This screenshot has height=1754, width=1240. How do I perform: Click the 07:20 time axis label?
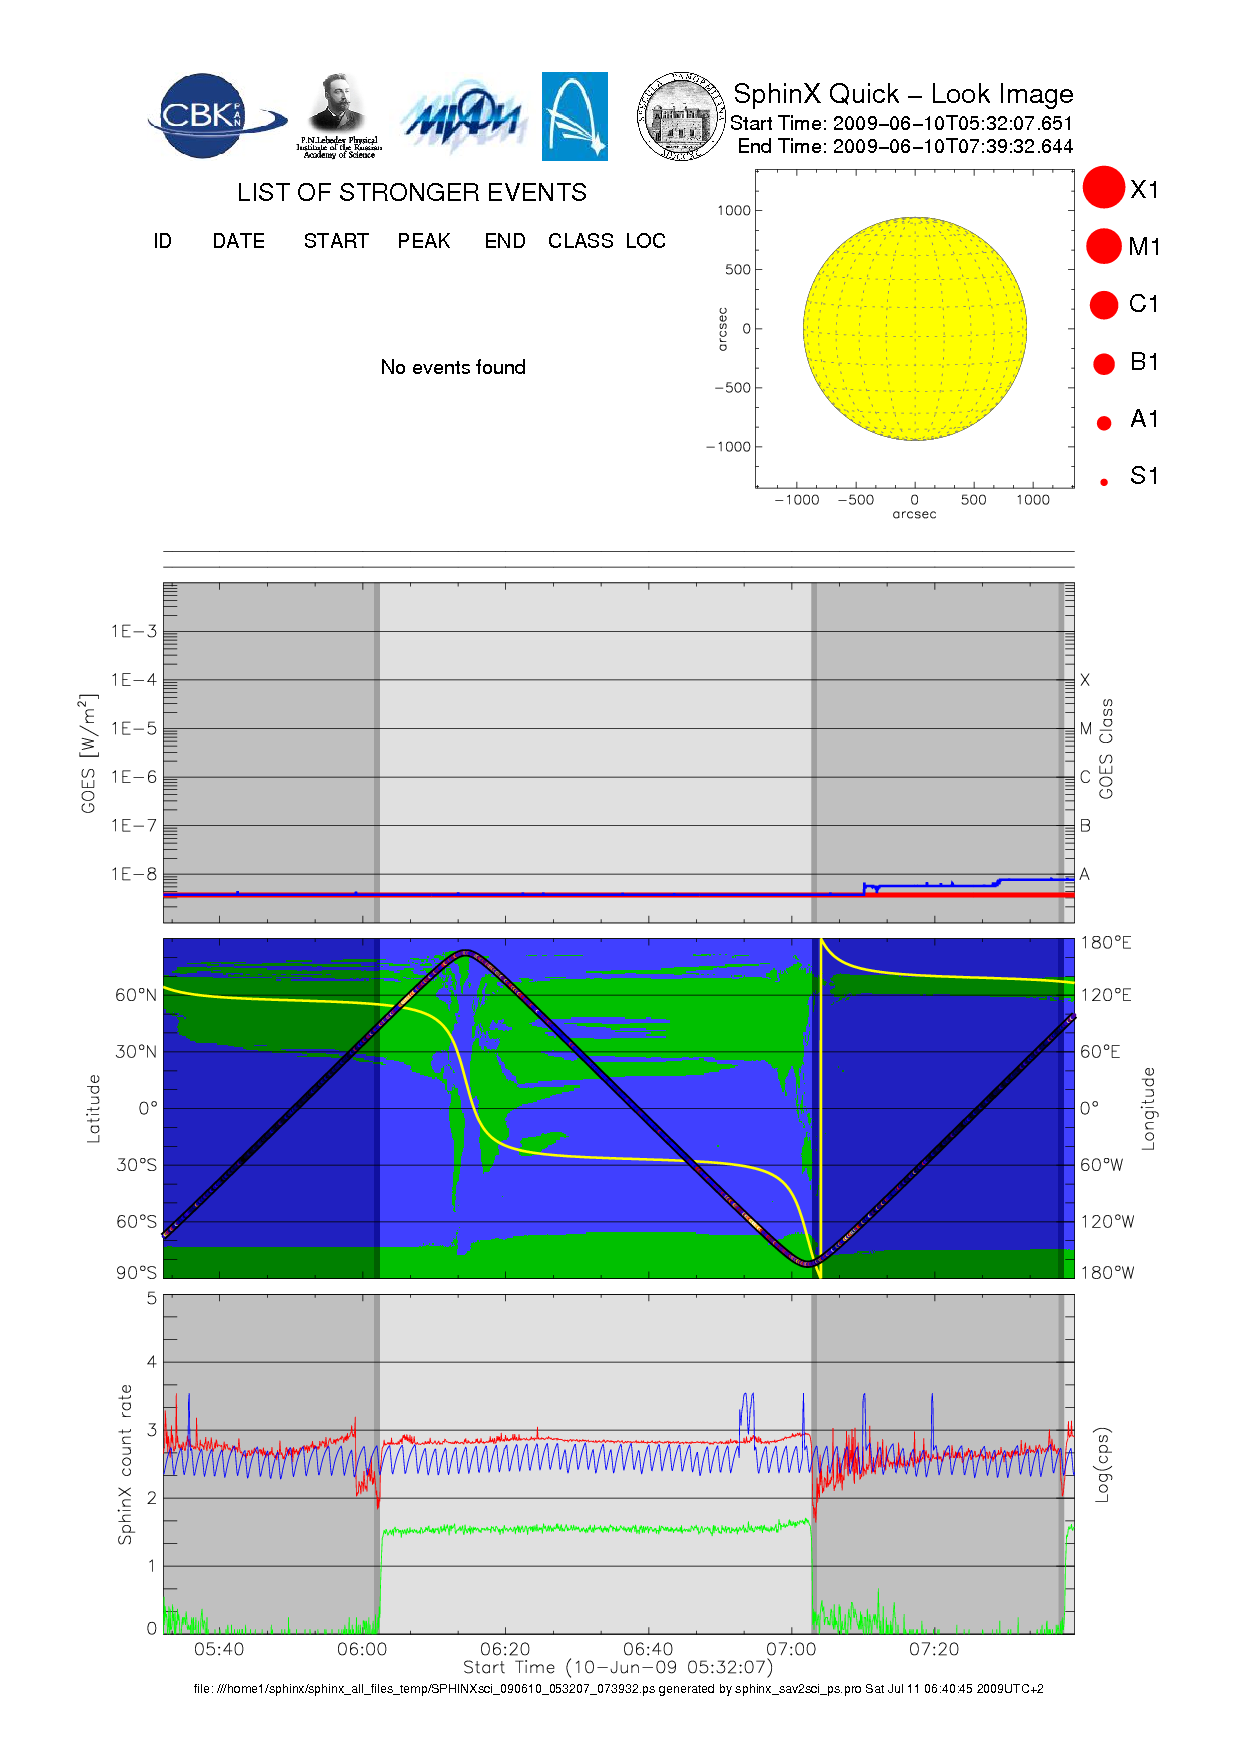tap(934, 1649)
